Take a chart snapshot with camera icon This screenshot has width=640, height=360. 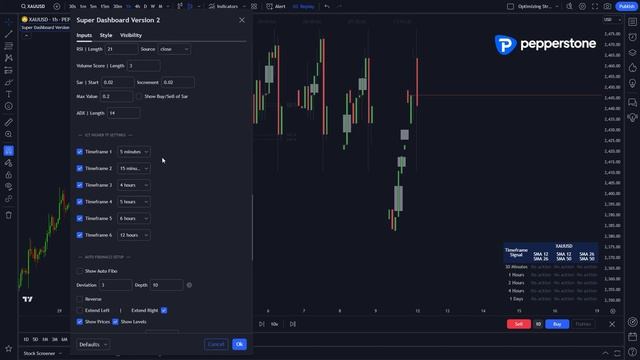point(607,6)
